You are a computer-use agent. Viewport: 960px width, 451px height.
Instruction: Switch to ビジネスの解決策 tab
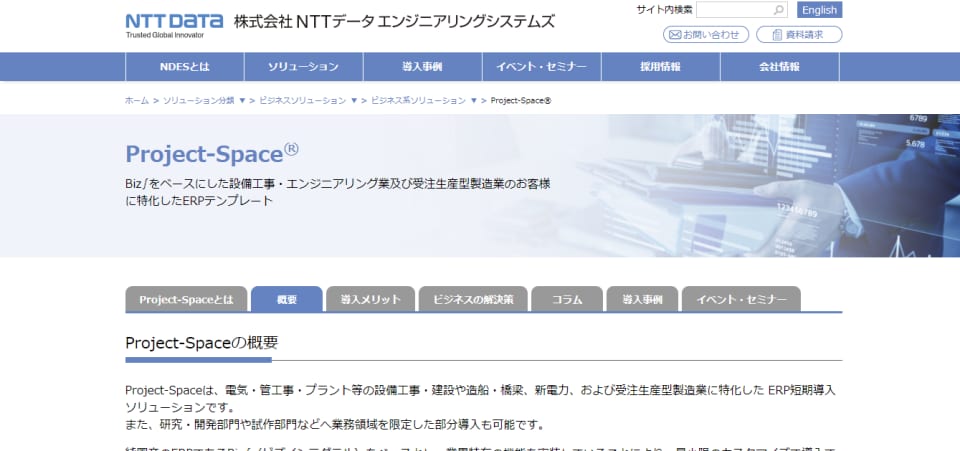pyautogui.click(x=473, y=299)
